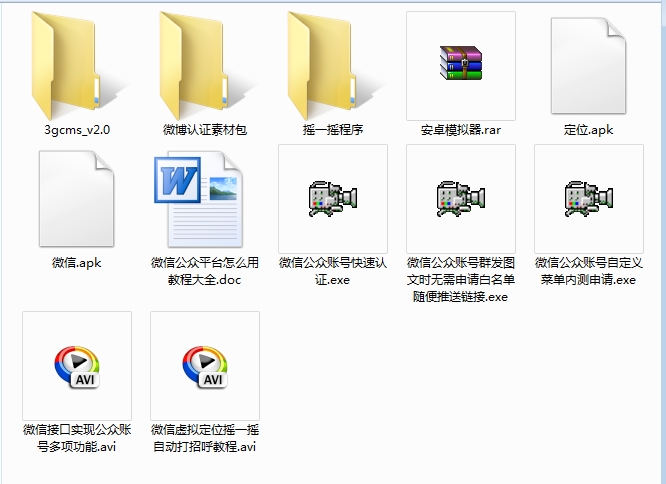Click the label 摇一摇程序

pyautogui.click(x=333, y=129)
